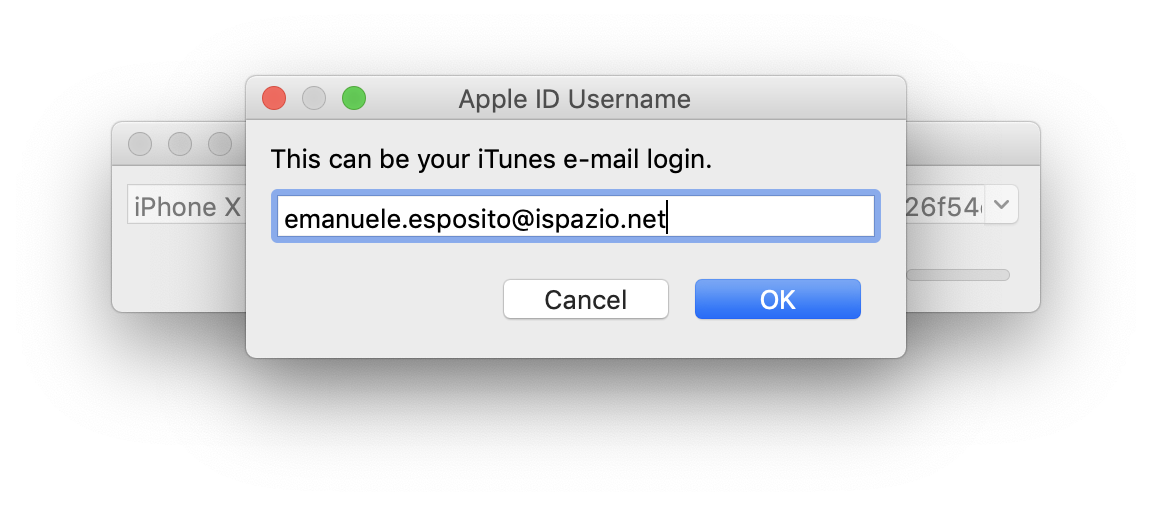The image size is (1152, 506).
Task: Click the Apple ID Username title bar
Action: coord(575,98)
